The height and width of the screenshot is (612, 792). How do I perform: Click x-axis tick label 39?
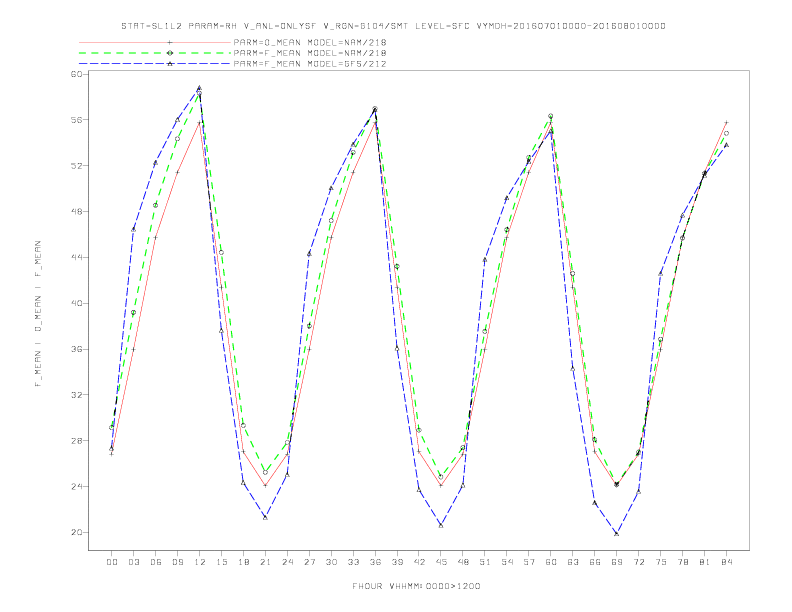click(x=398, y=562)
